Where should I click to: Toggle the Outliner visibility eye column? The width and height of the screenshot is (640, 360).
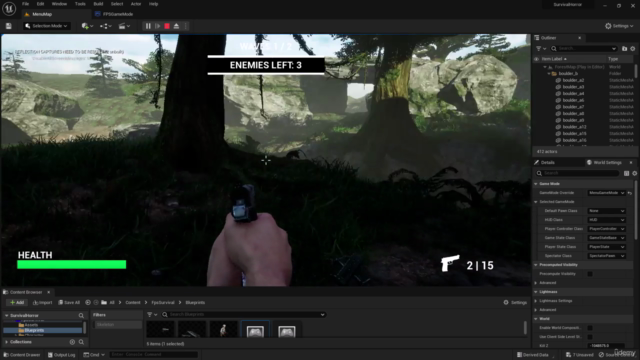tap(536, 59)
